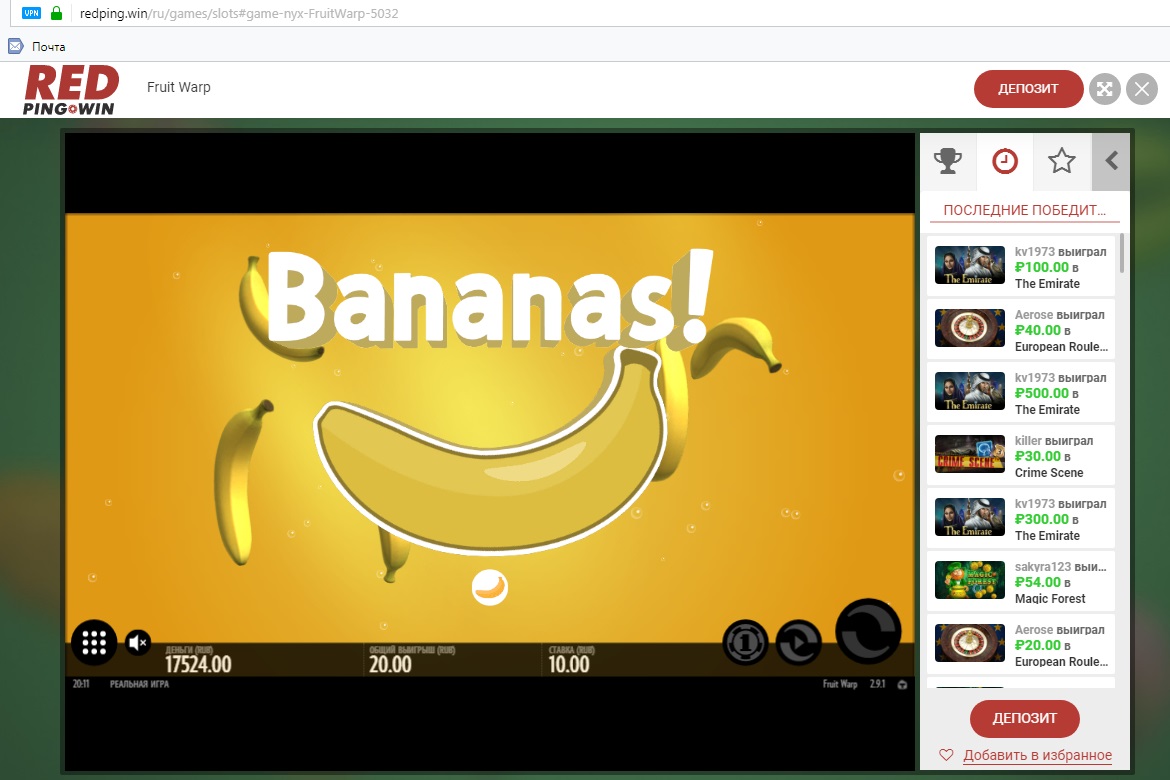This screenshot has width=1170, height=780.
Task: Click the green secure padlock icon
Action: pyautogui.click(x=56, y=13)
